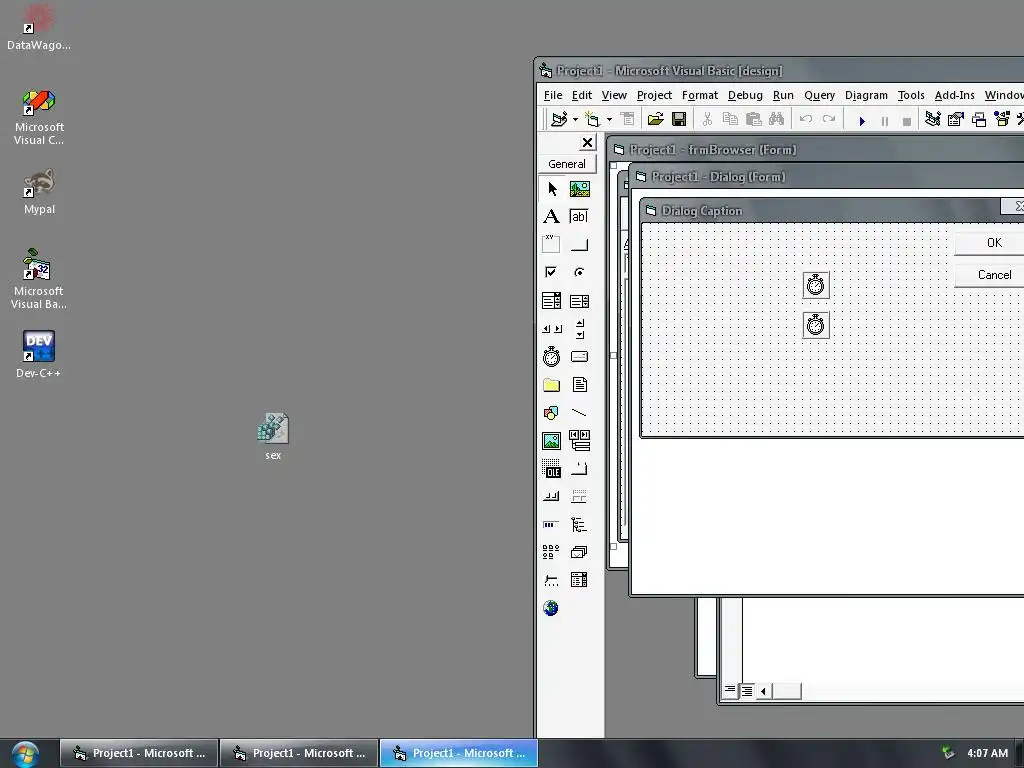
Task: Select the HScrollBar control tool
Action: point(552,328)
